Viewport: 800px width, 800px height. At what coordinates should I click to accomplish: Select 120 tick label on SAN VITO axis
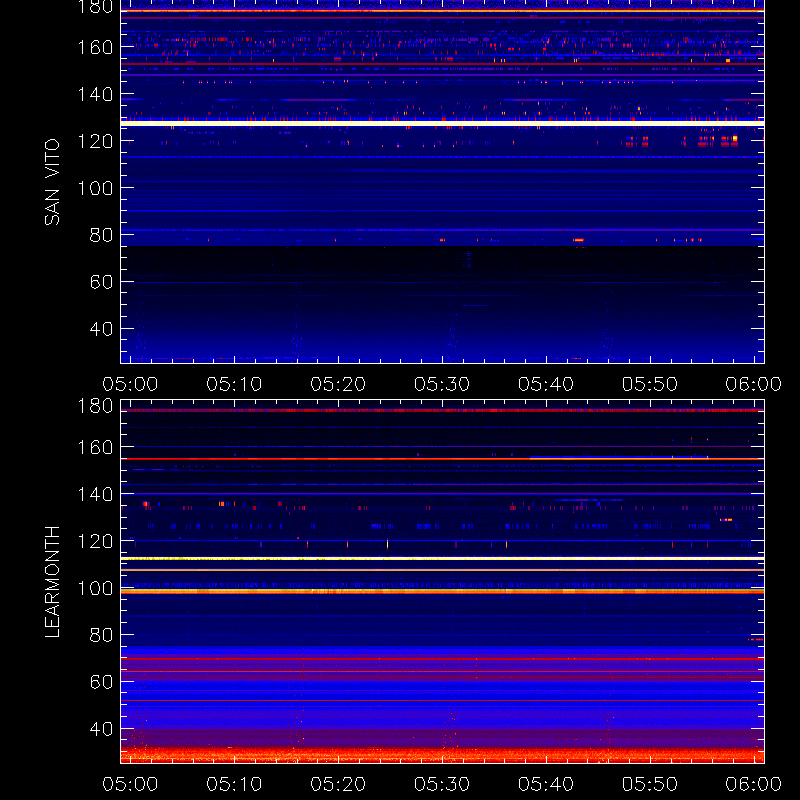(x=95, y=141)
